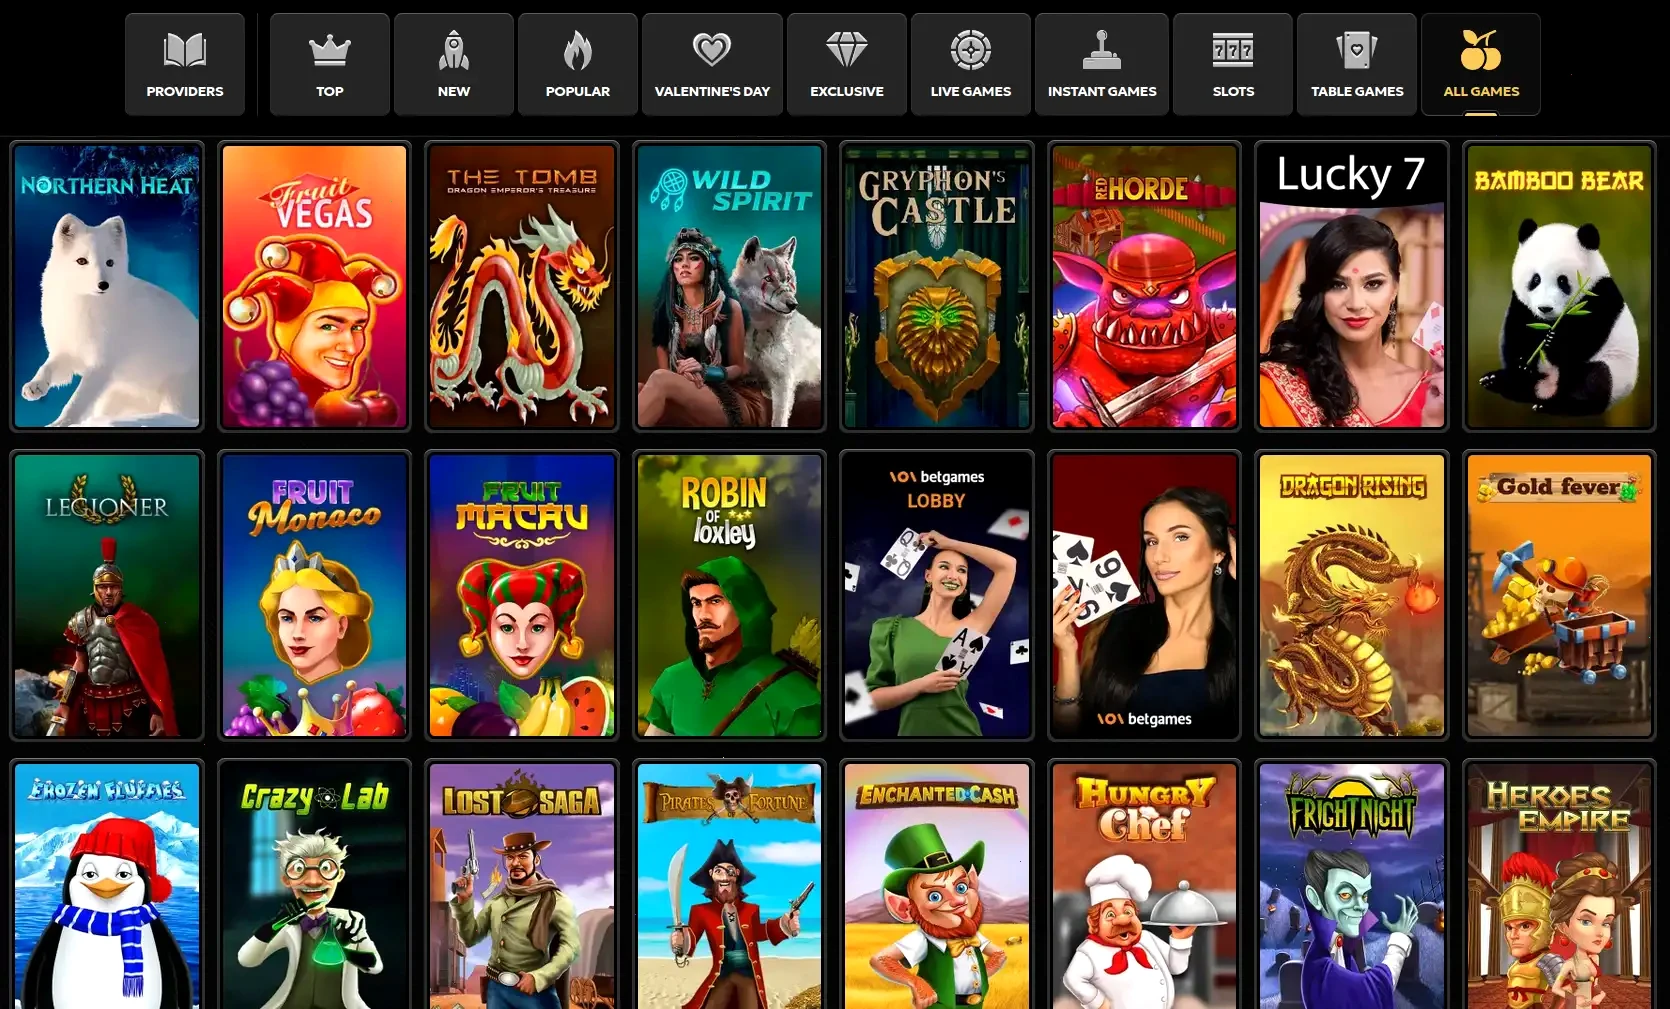Viewport: 1670px width, 1009px height.
Task: Launch the Northern Heat game
Action: (x=107, y=286)
